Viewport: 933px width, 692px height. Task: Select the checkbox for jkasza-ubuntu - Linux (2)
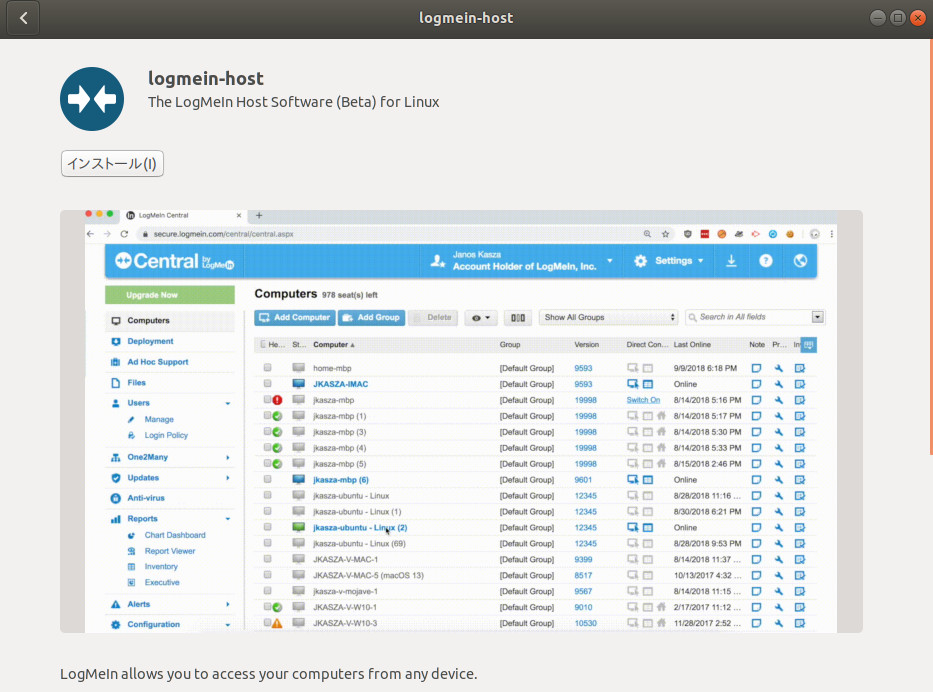[x=266, y=527]
